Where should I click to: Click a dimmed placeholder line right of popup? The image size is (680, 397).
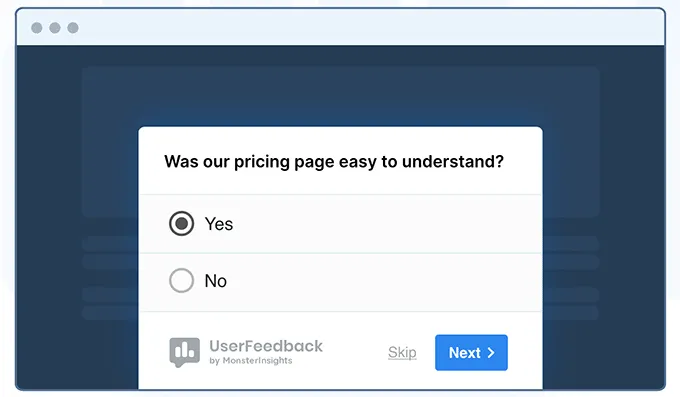coord(571,244)
